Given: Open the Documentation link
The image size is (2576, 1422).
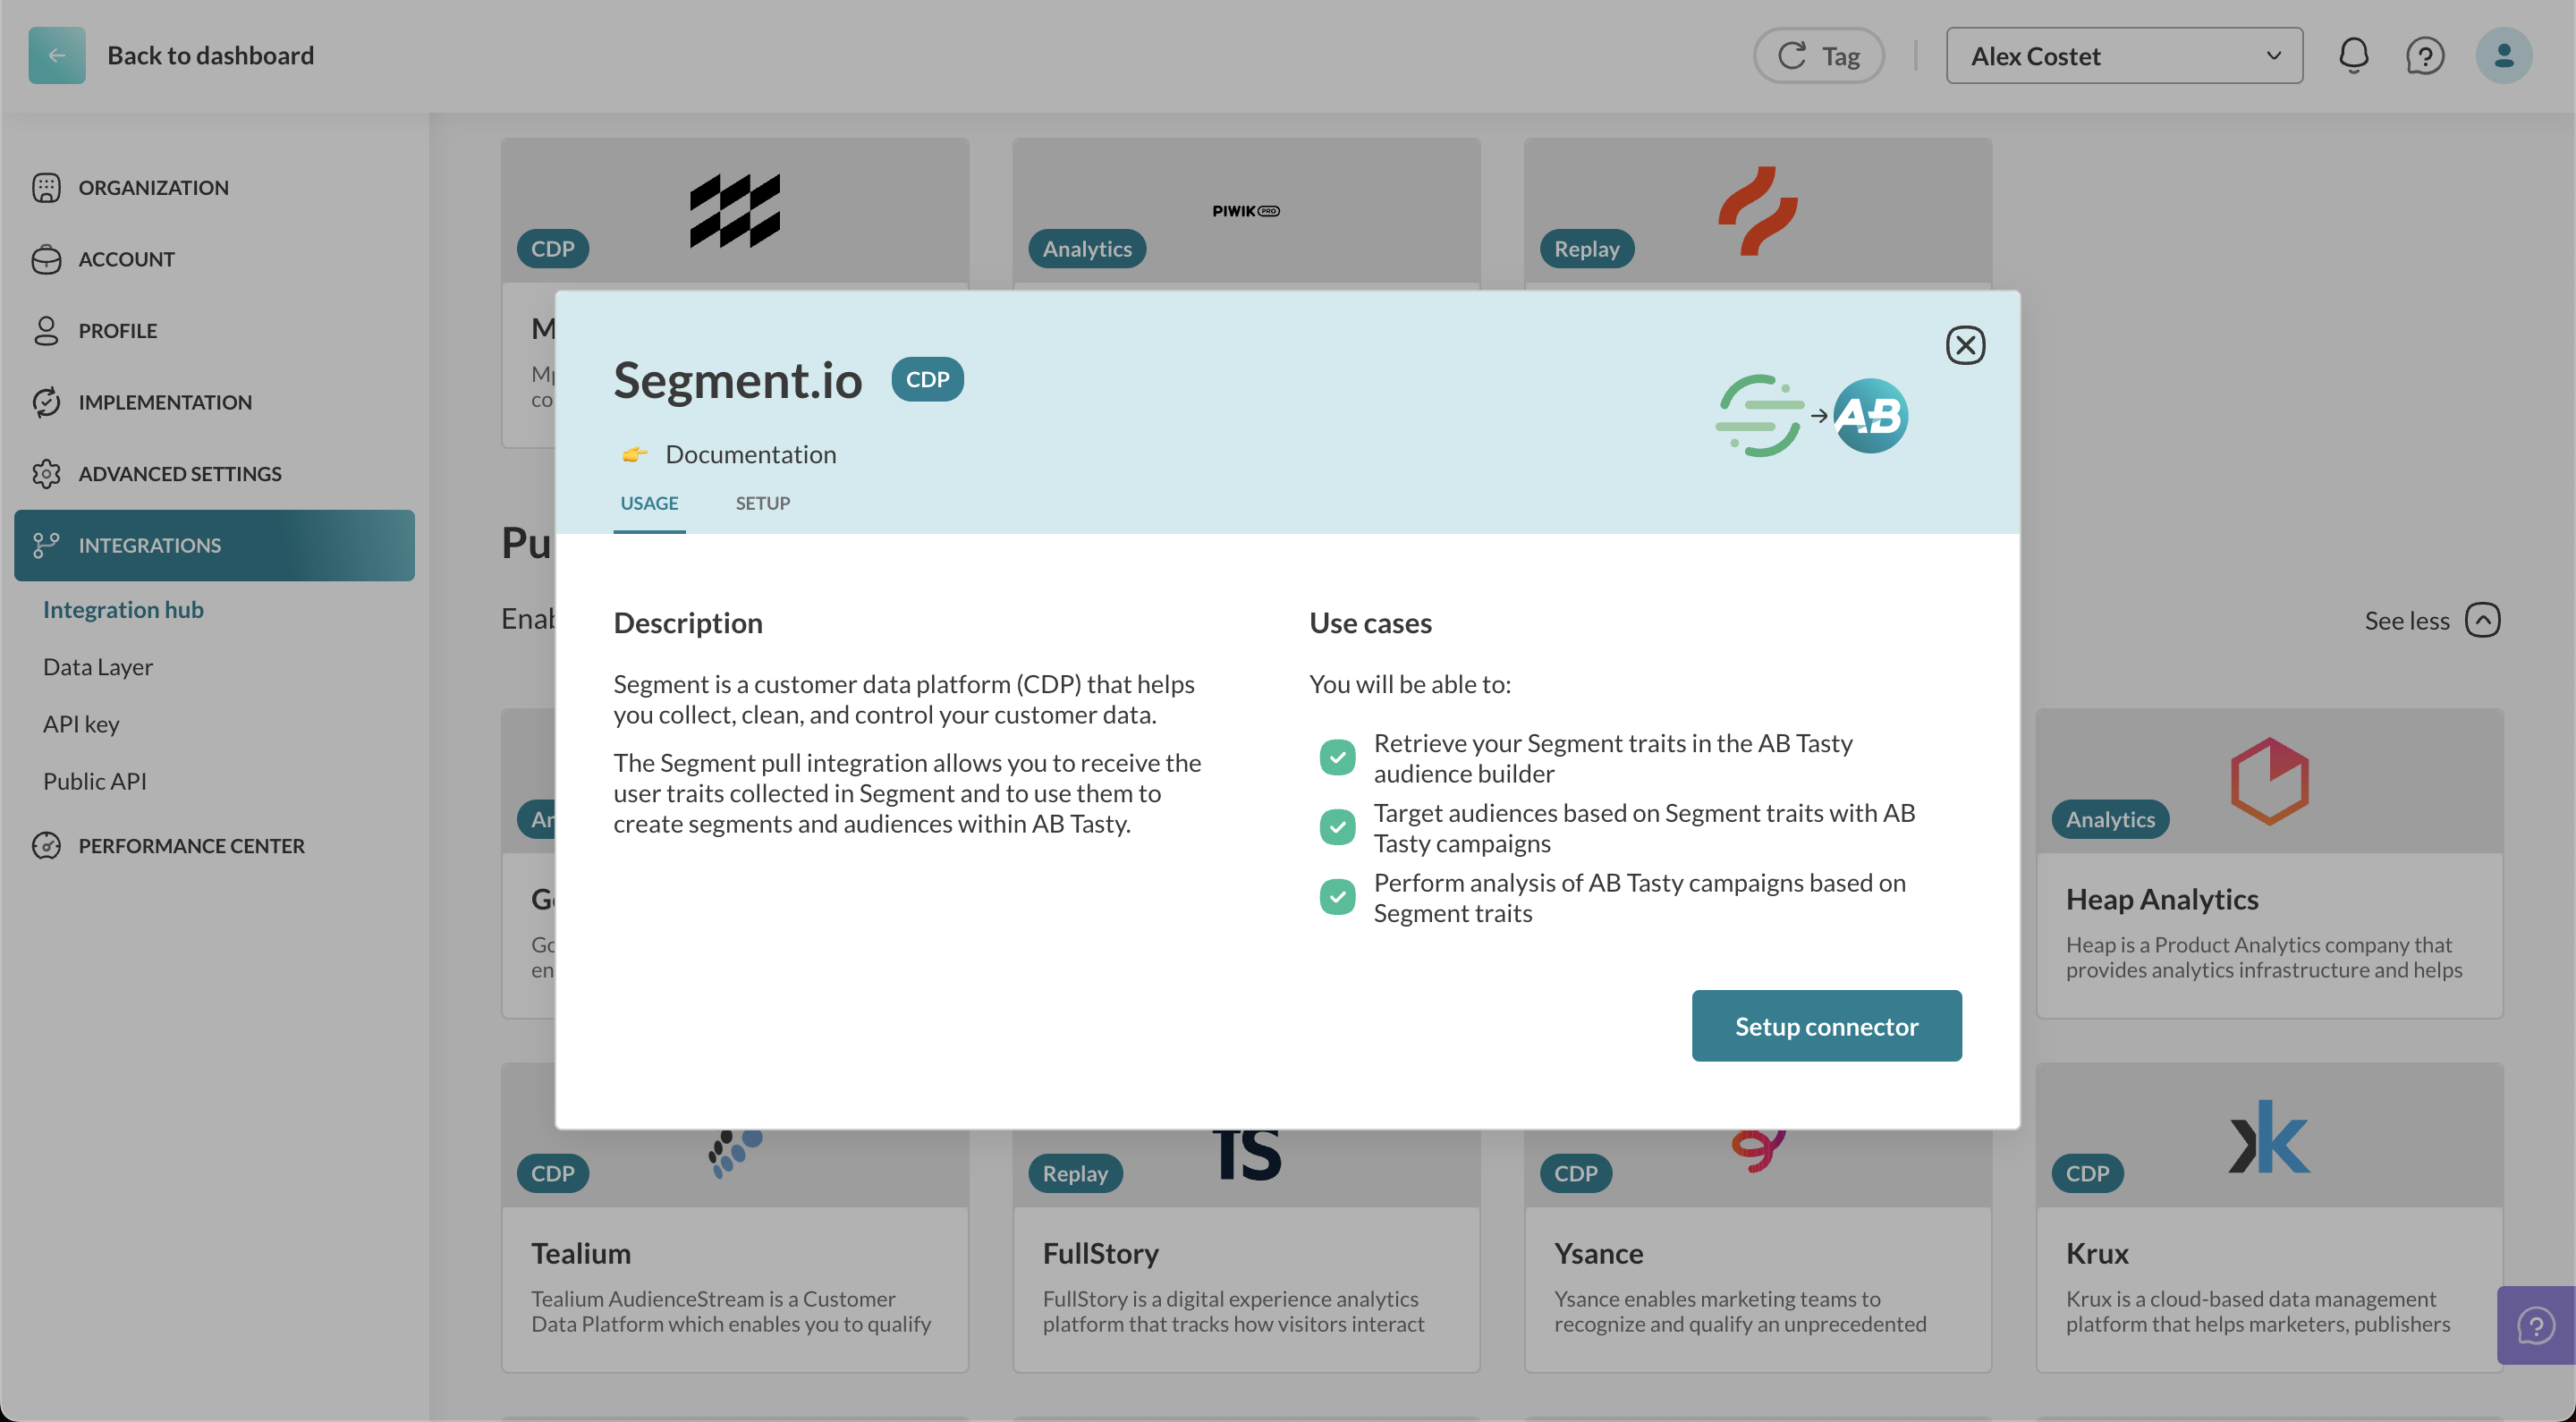Looking at the screenshot, I should point(750,455).
